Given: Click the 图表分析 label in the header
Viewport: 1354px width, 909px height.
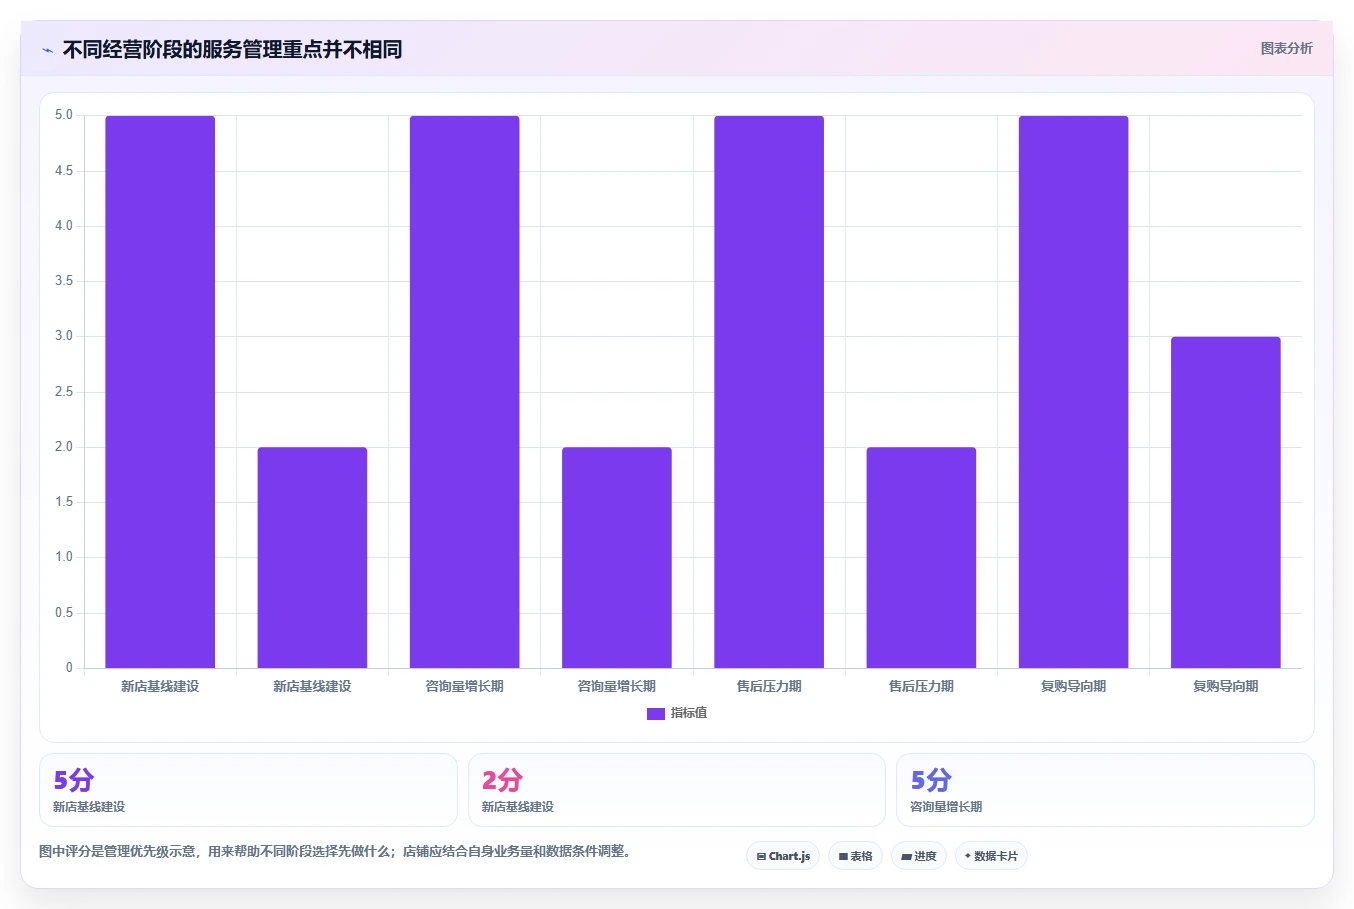Looking at the screenshot, I should tap(1286, 48).
